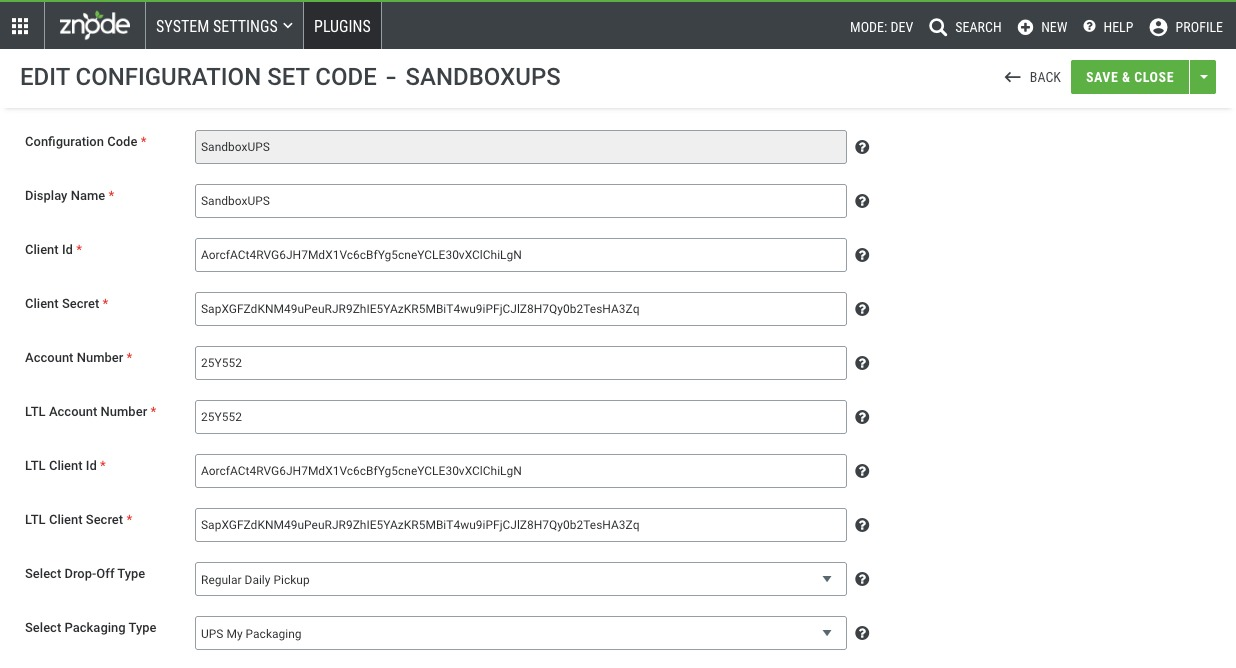Open the Select Packaging Type dropdown
This screenshot has width=1236, height=668.
pyautogui.click(x=521, y=633)
